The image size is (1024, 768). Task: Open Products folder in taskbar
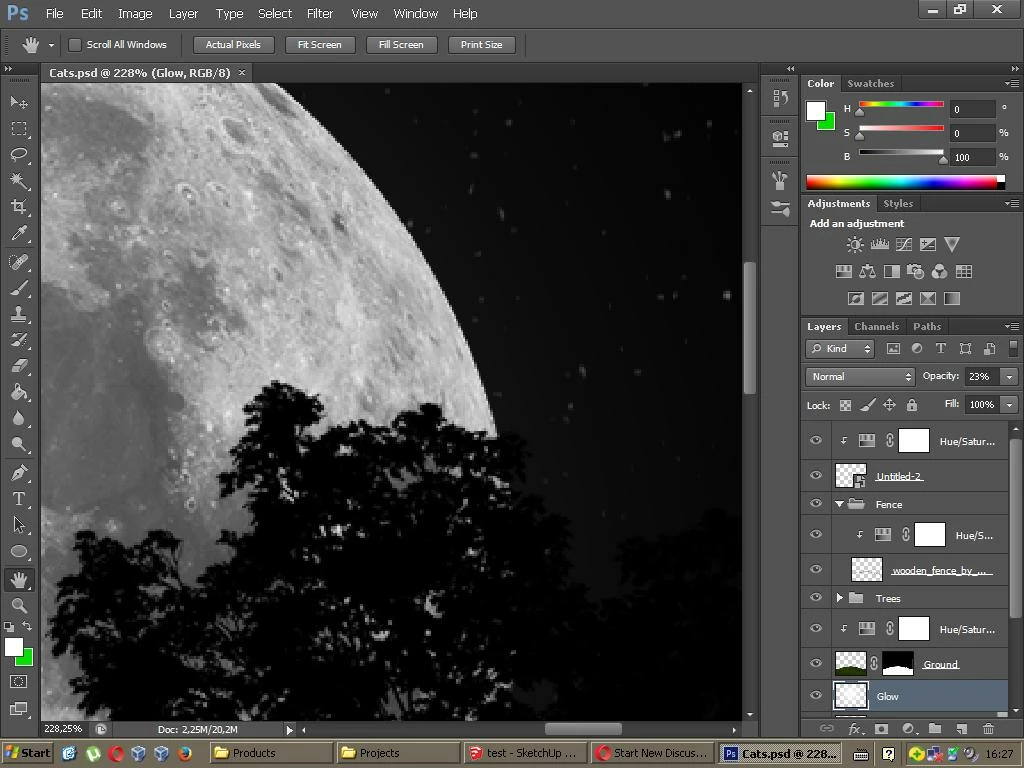[x=271, y=753]
